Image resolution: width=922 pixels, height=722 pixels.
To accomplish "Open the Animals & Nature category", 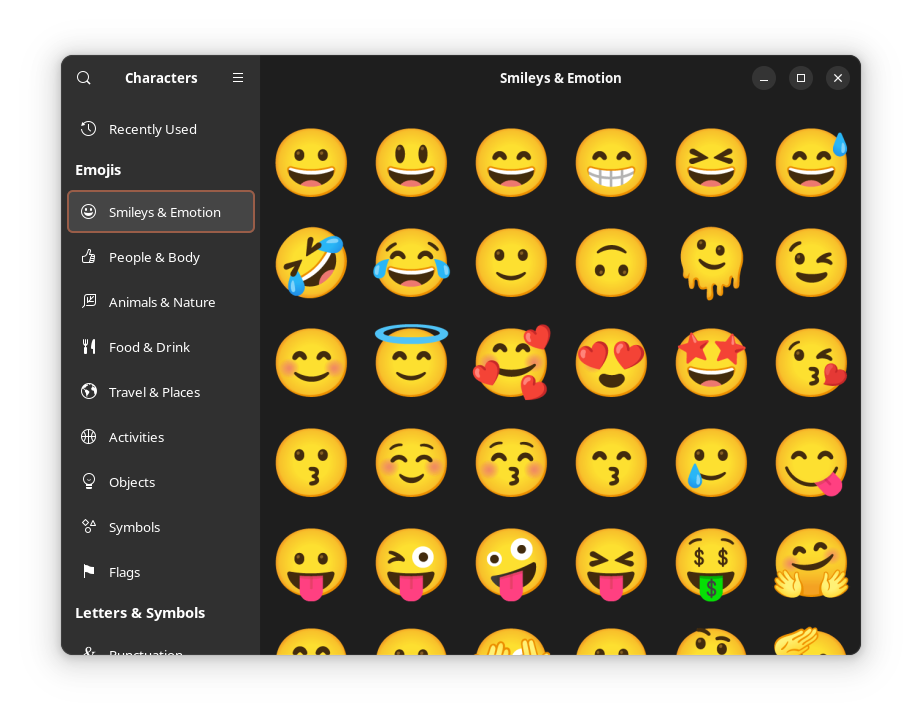I will [x=160, y=302].
